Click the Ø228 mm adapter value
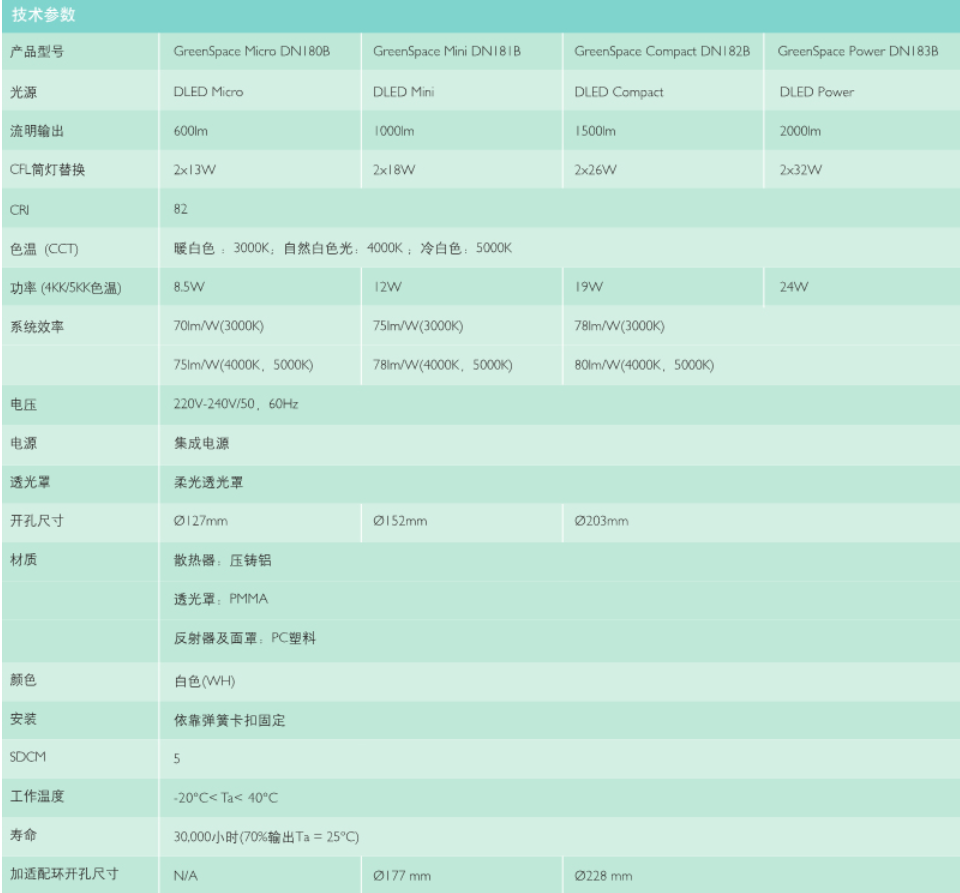 [x=603, y=876]
